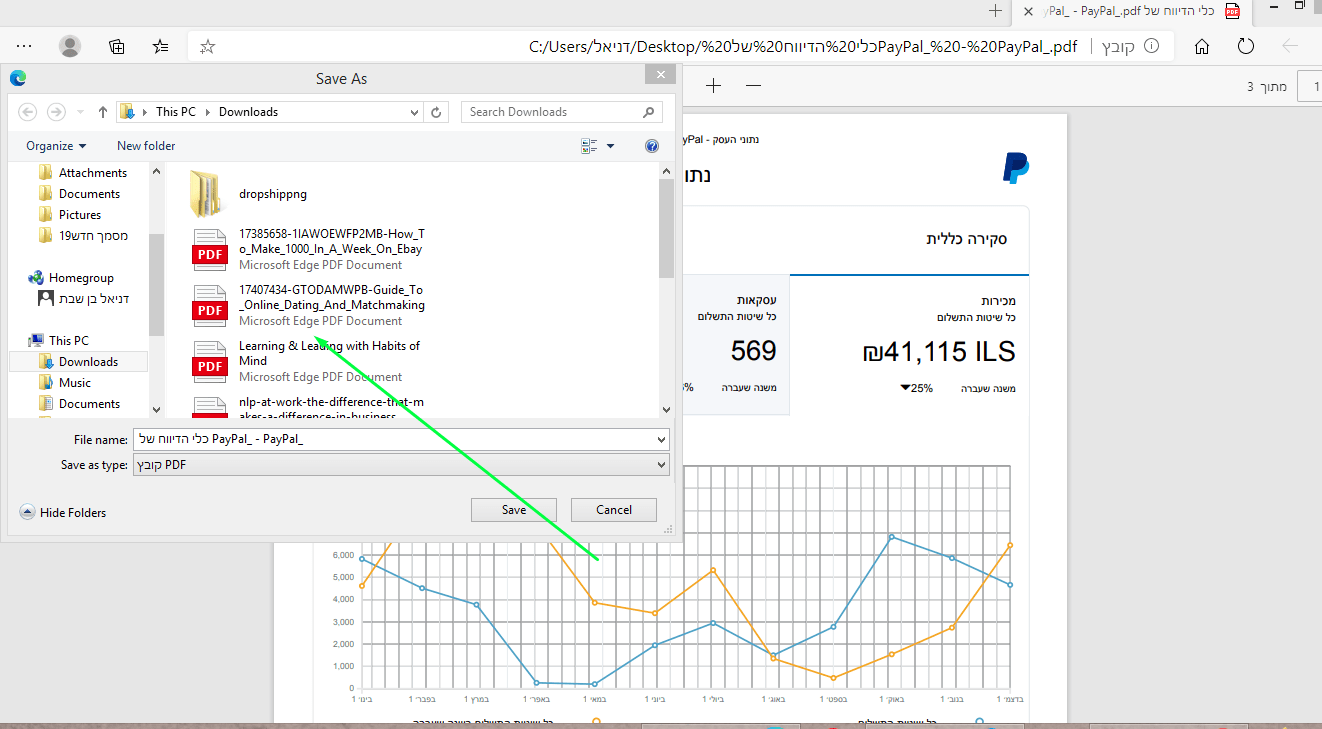Create a New folder
This screenshot has width=1322, height=729.
tap(146, 146)
